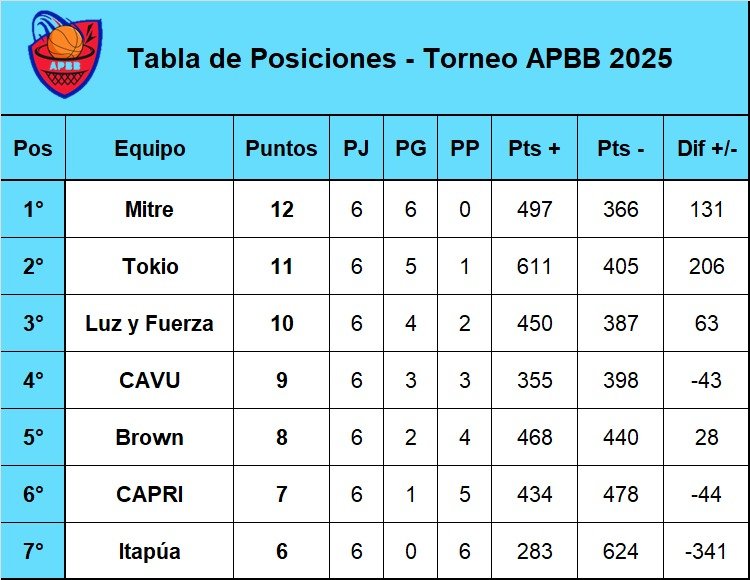Screen dimensions: 750x580
Task: Click the CAVU team name
Action: pyautogui.click(x=149, y=381)
